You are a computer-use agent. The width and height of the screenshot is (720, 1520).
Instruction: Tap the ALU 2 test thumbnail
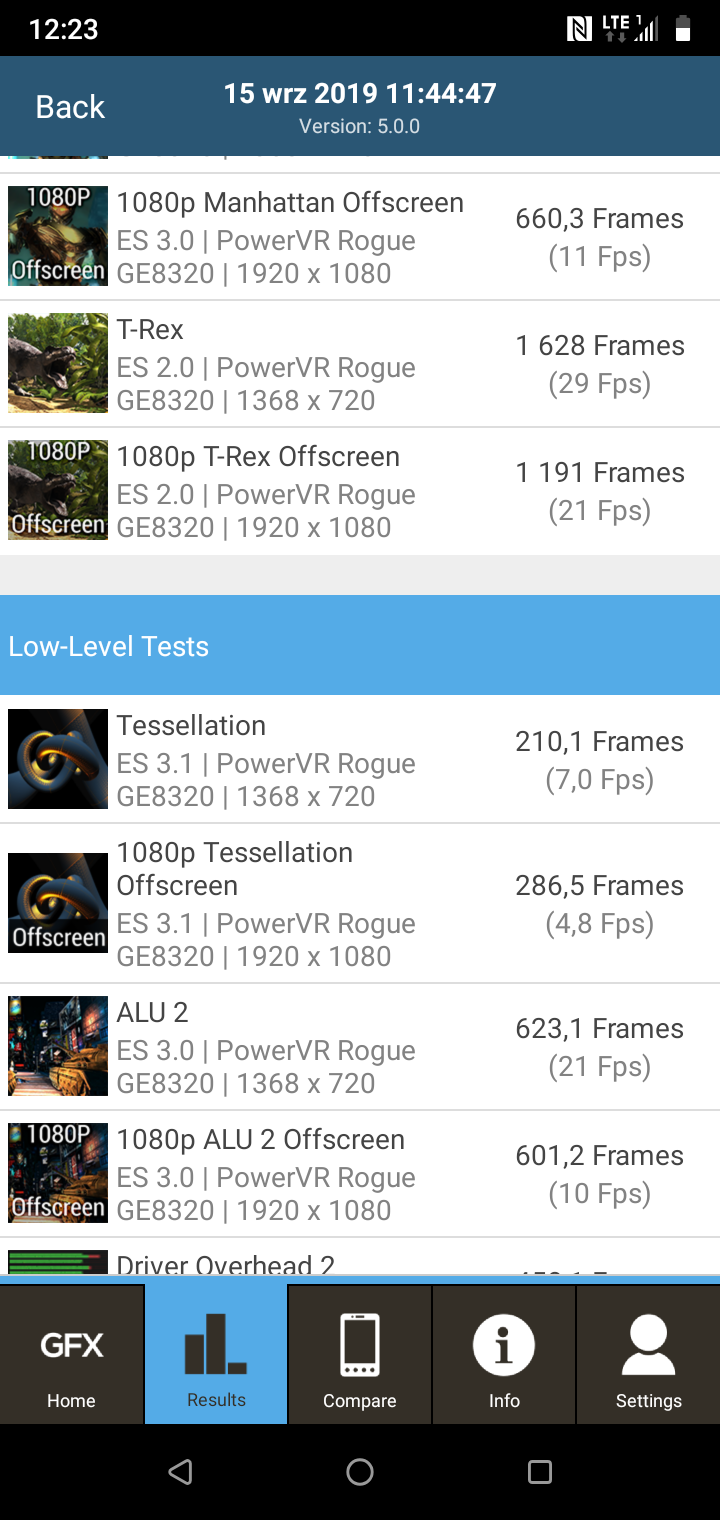(x=58, y=1046)
